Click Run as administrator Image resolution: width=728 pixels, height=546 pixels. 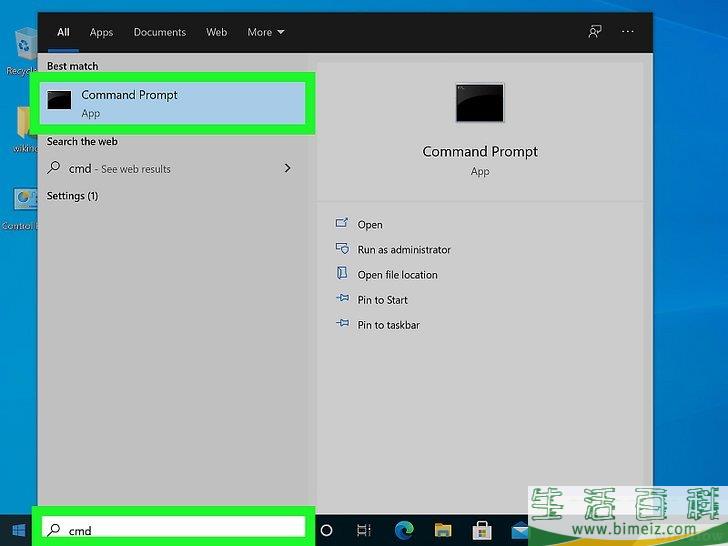click(x=404, y=250)
